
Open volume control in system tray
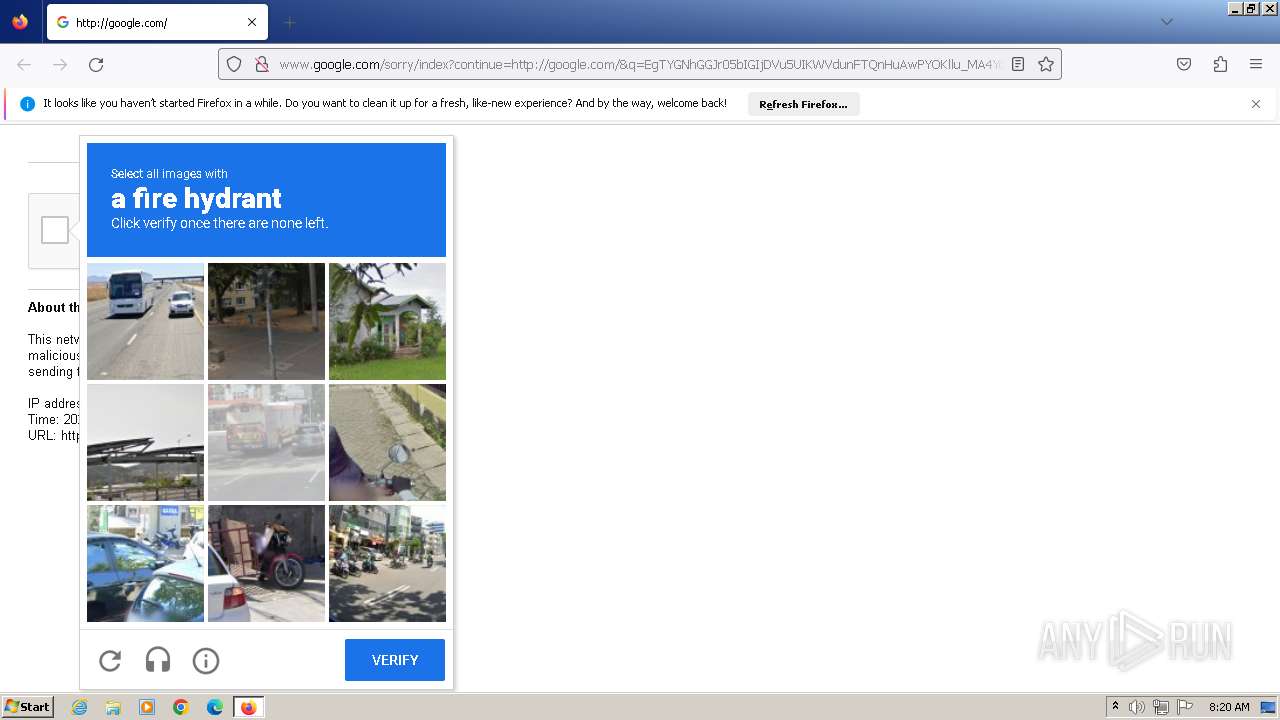[1137, 707]
